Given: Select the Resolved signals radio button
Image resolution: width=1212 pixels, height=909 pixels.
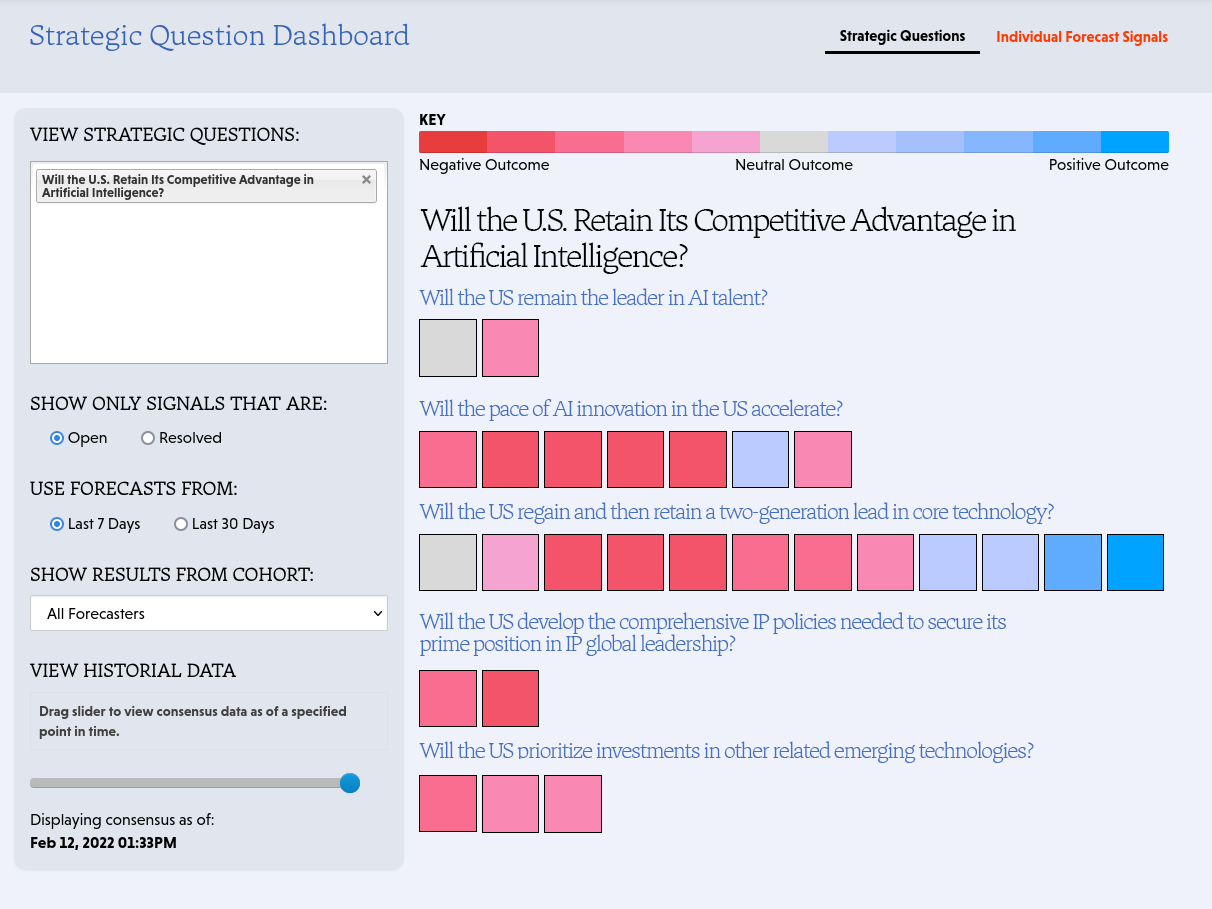Looking at the screenshot, I should [148, 438].
